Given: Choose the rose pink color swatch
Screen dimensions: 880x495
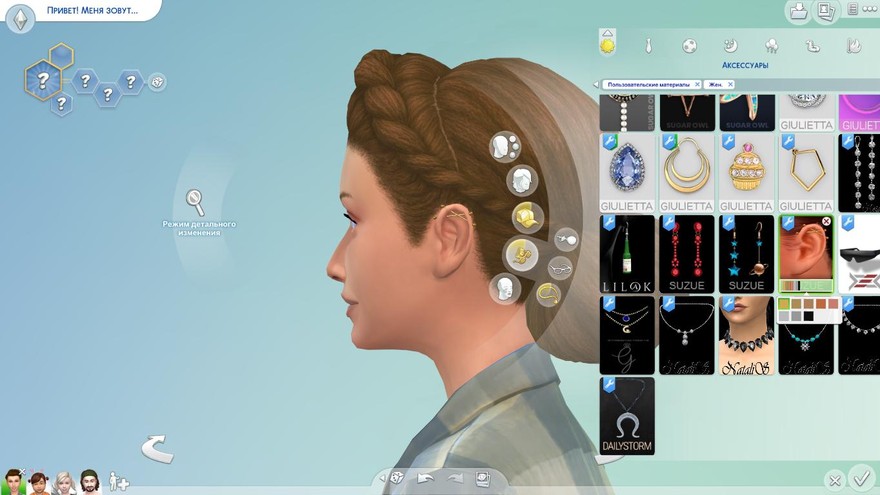Looking at the screenshot, I should coord(833,304).
